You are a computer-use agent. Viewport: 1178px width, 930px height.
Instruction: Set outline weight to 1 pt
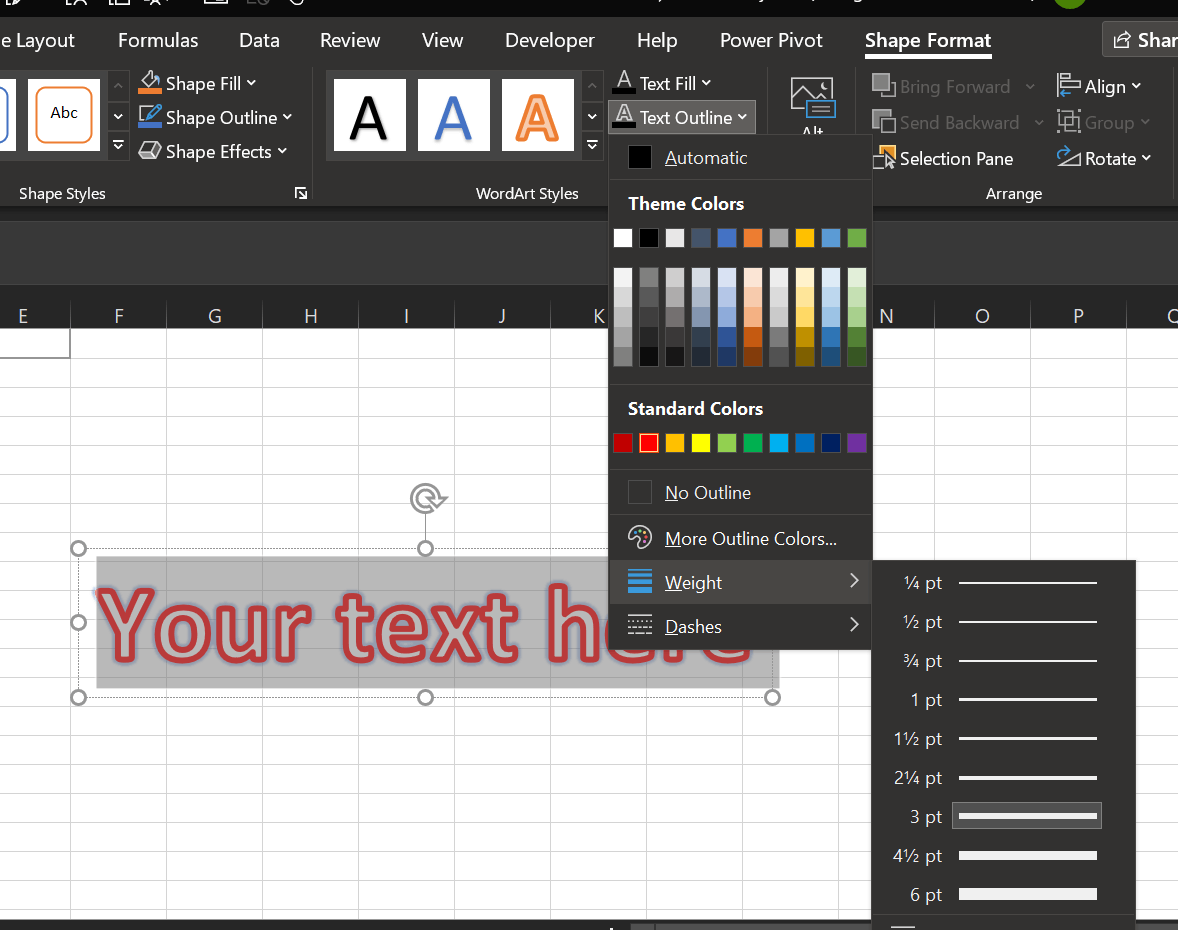(x=1004, y=699)
